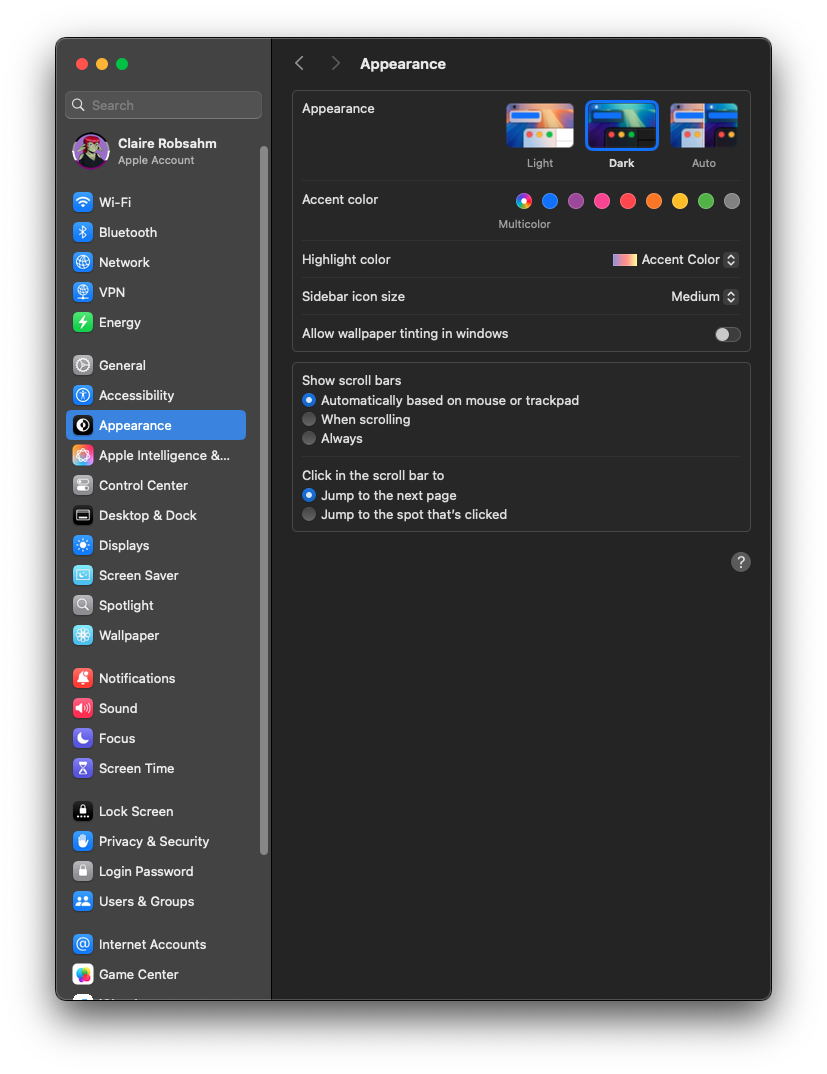The width and height of the screenshot is (827, 1074).
Task: Click the Wi-Fi icon in sidebar
Action: pos(83,202)
